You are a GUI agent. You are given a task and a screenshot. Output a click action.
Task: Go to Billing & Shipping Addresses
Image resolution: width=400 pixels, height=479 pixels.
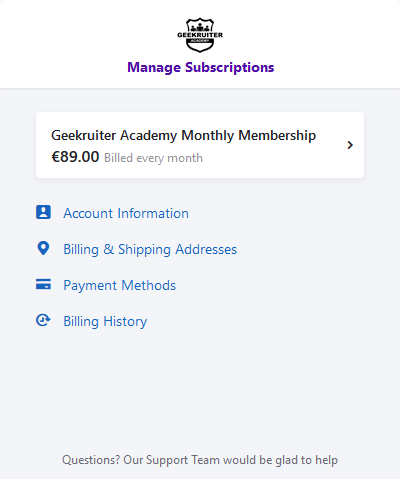point(150,250)
